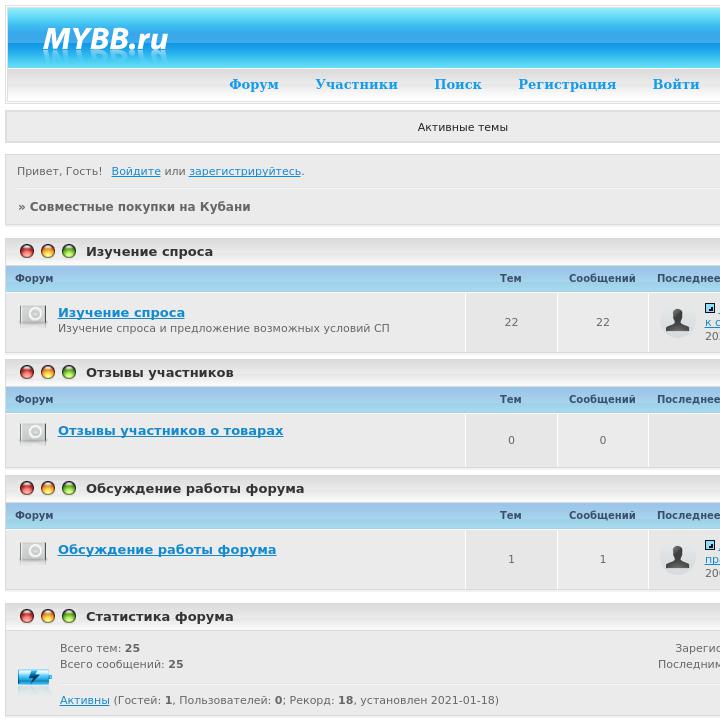The height and width of the screenshot is (720, 720).
Task: Click orange circle in Статистика форума header
Action: (x=48, y=616)
